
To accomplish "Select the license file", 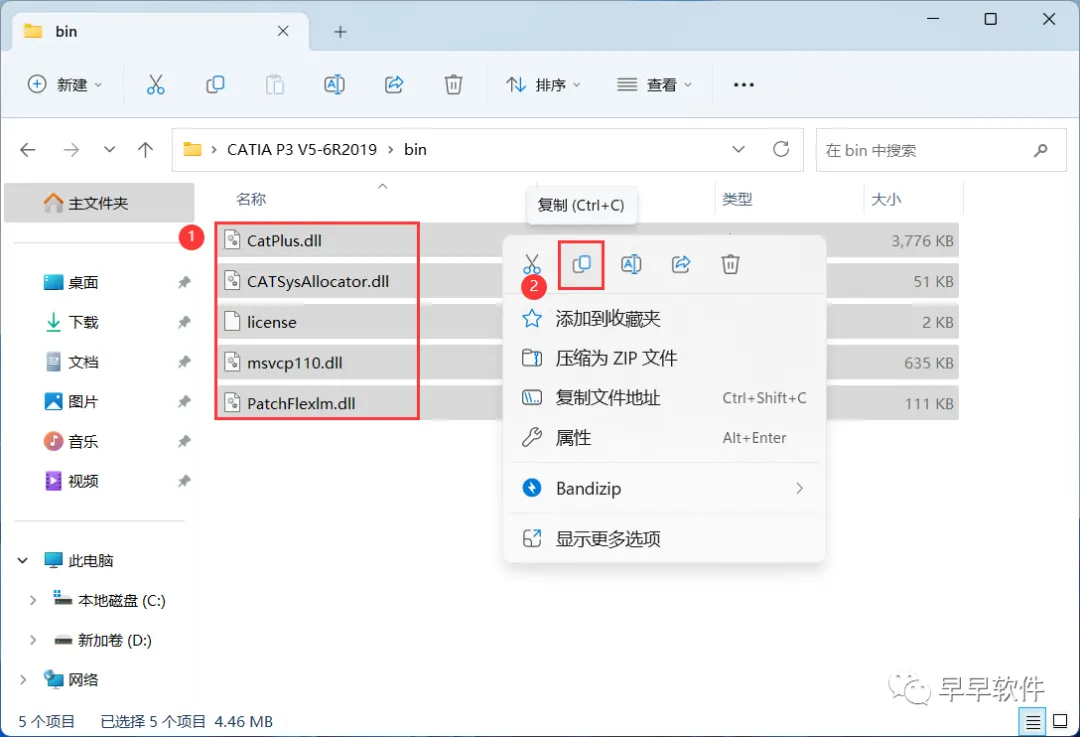I will tap(271, 322).
